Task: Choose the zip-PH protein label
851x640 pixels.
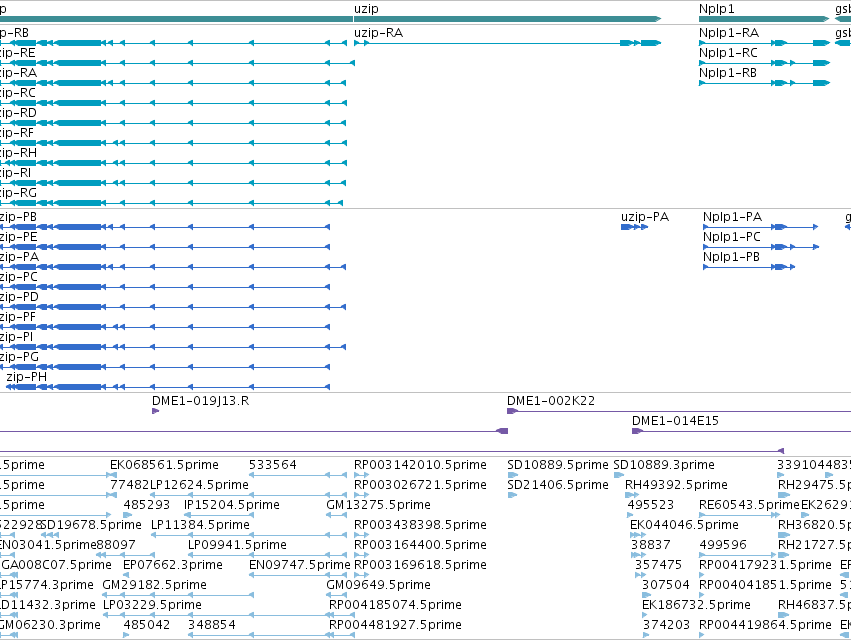Action: 27,377
